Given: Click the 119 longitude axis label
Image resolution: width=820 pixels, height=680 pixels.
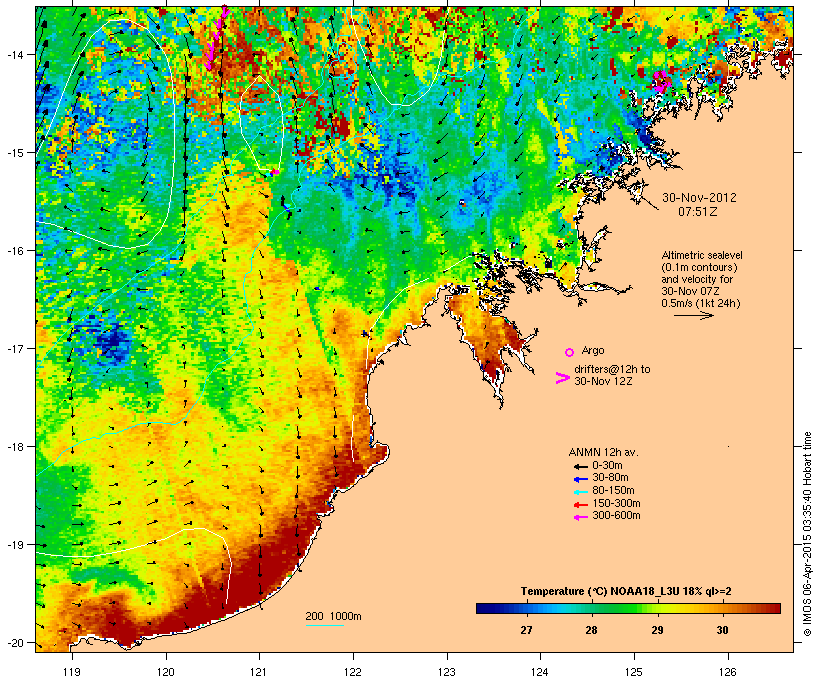Looking at the screenshot, I should click(72, 672).
